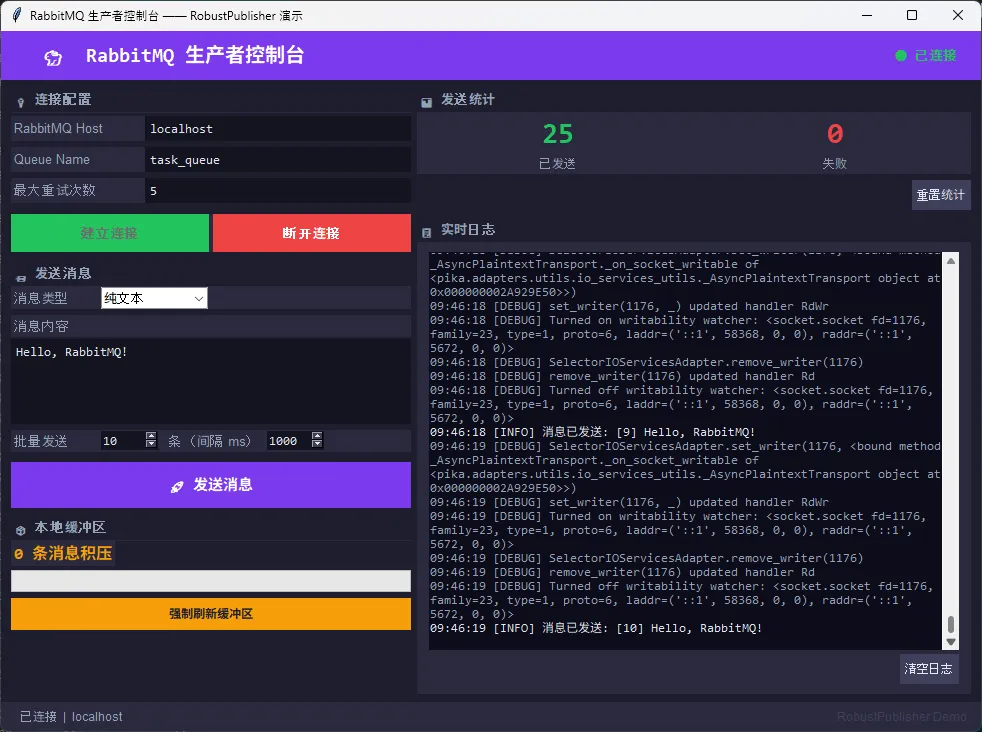The image size is (982, 732).
Task: Click the realtime log section icon
Action: 426,232
